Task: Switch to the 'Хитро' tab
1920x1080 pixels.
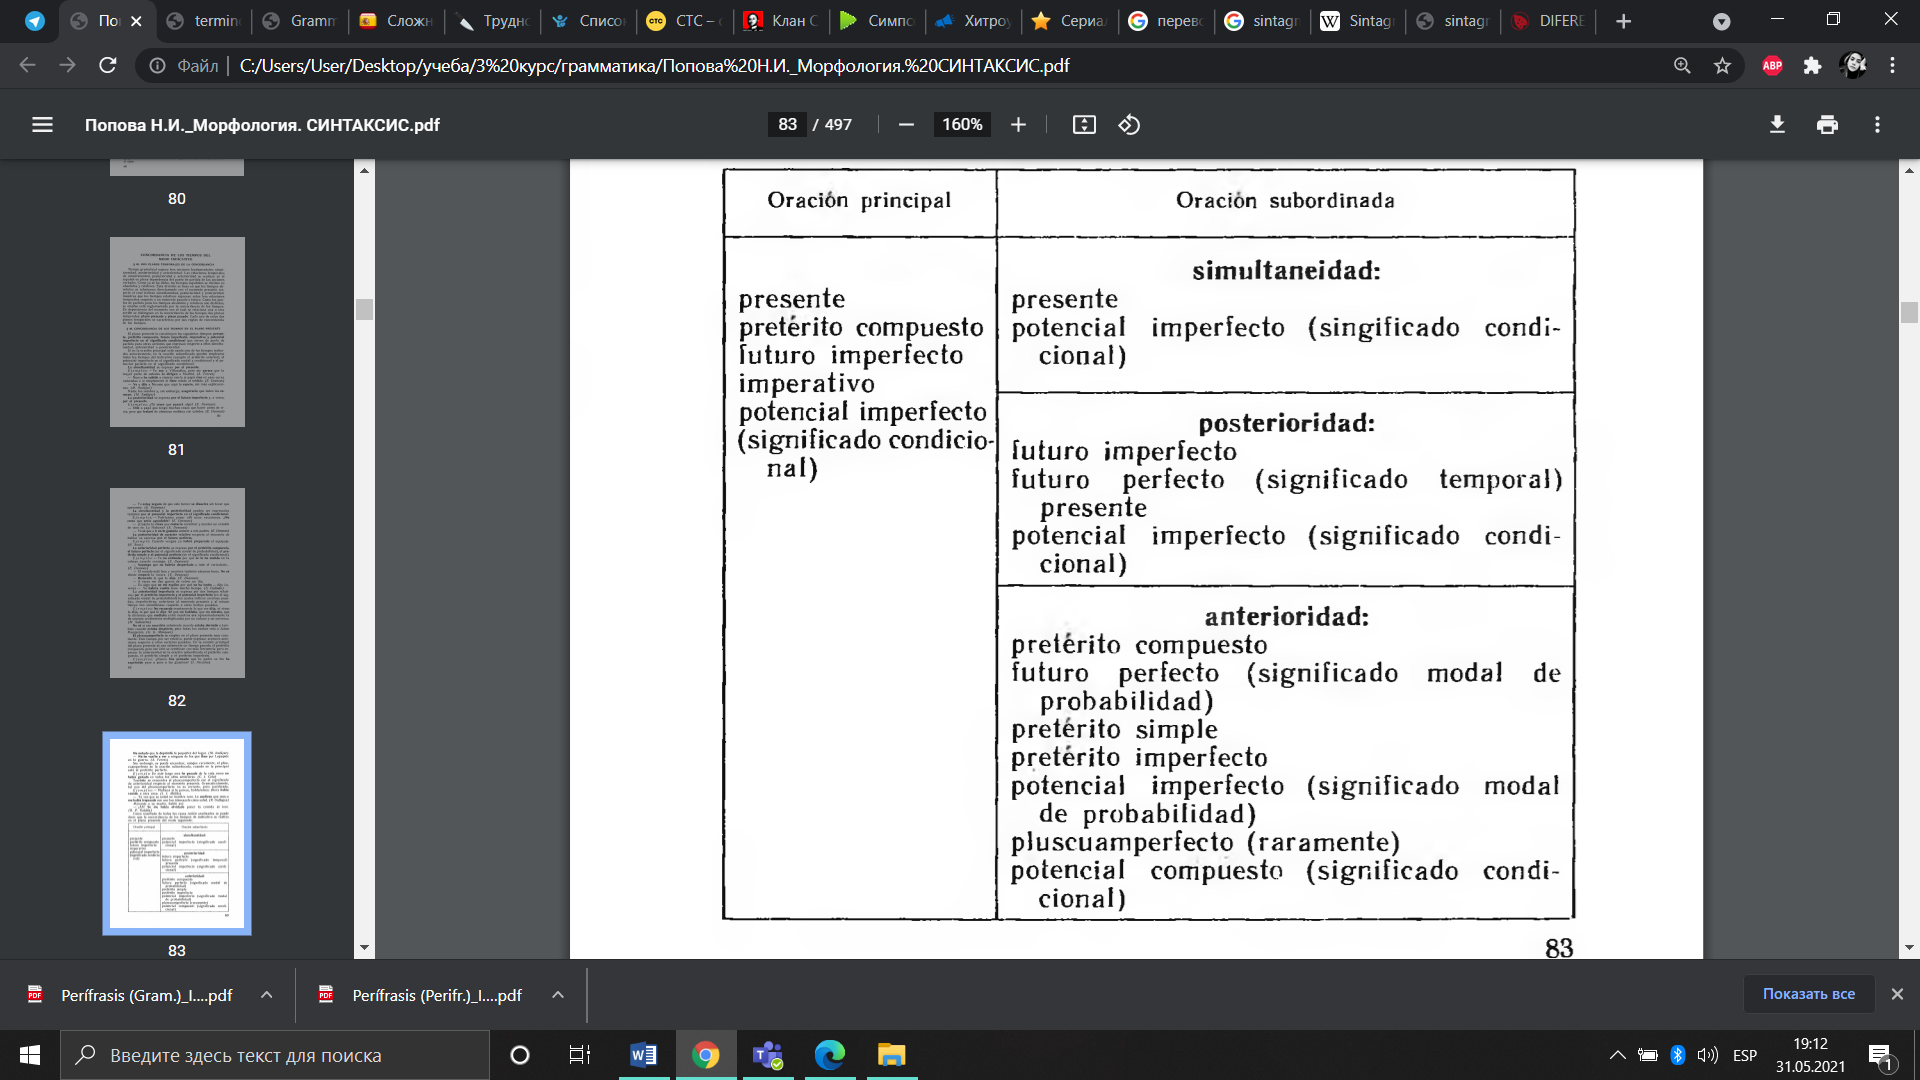Action: [973, 21]
